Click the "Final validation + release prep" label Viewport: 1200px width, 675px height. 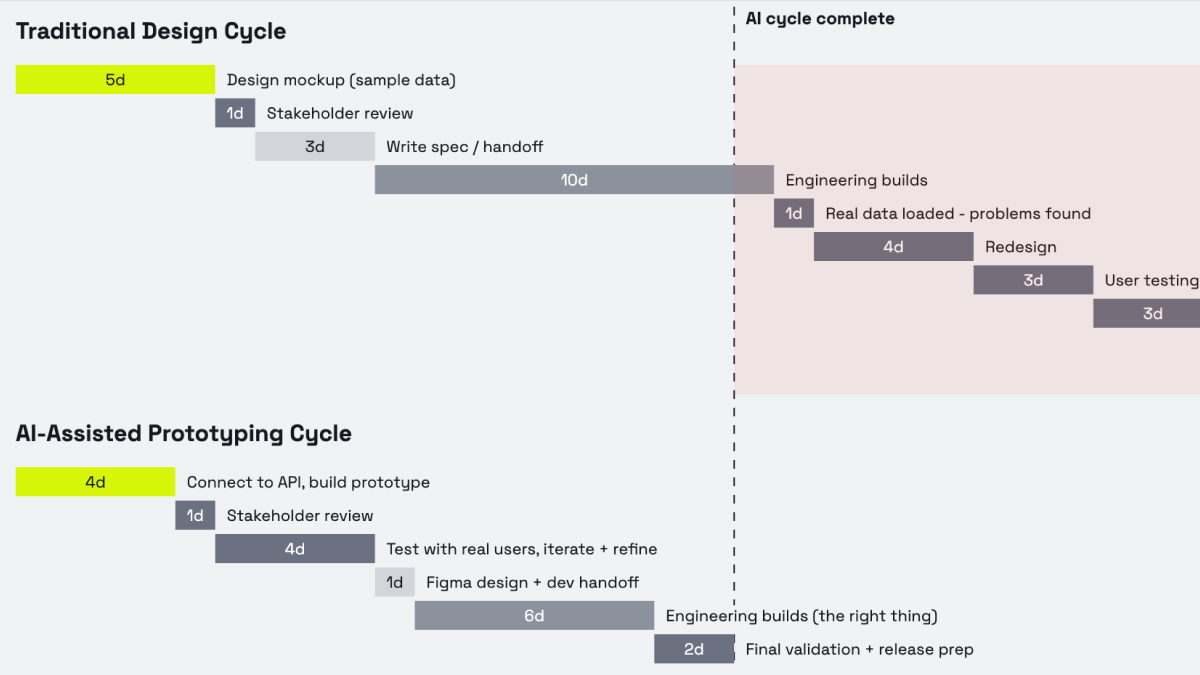tap(859, 649)
